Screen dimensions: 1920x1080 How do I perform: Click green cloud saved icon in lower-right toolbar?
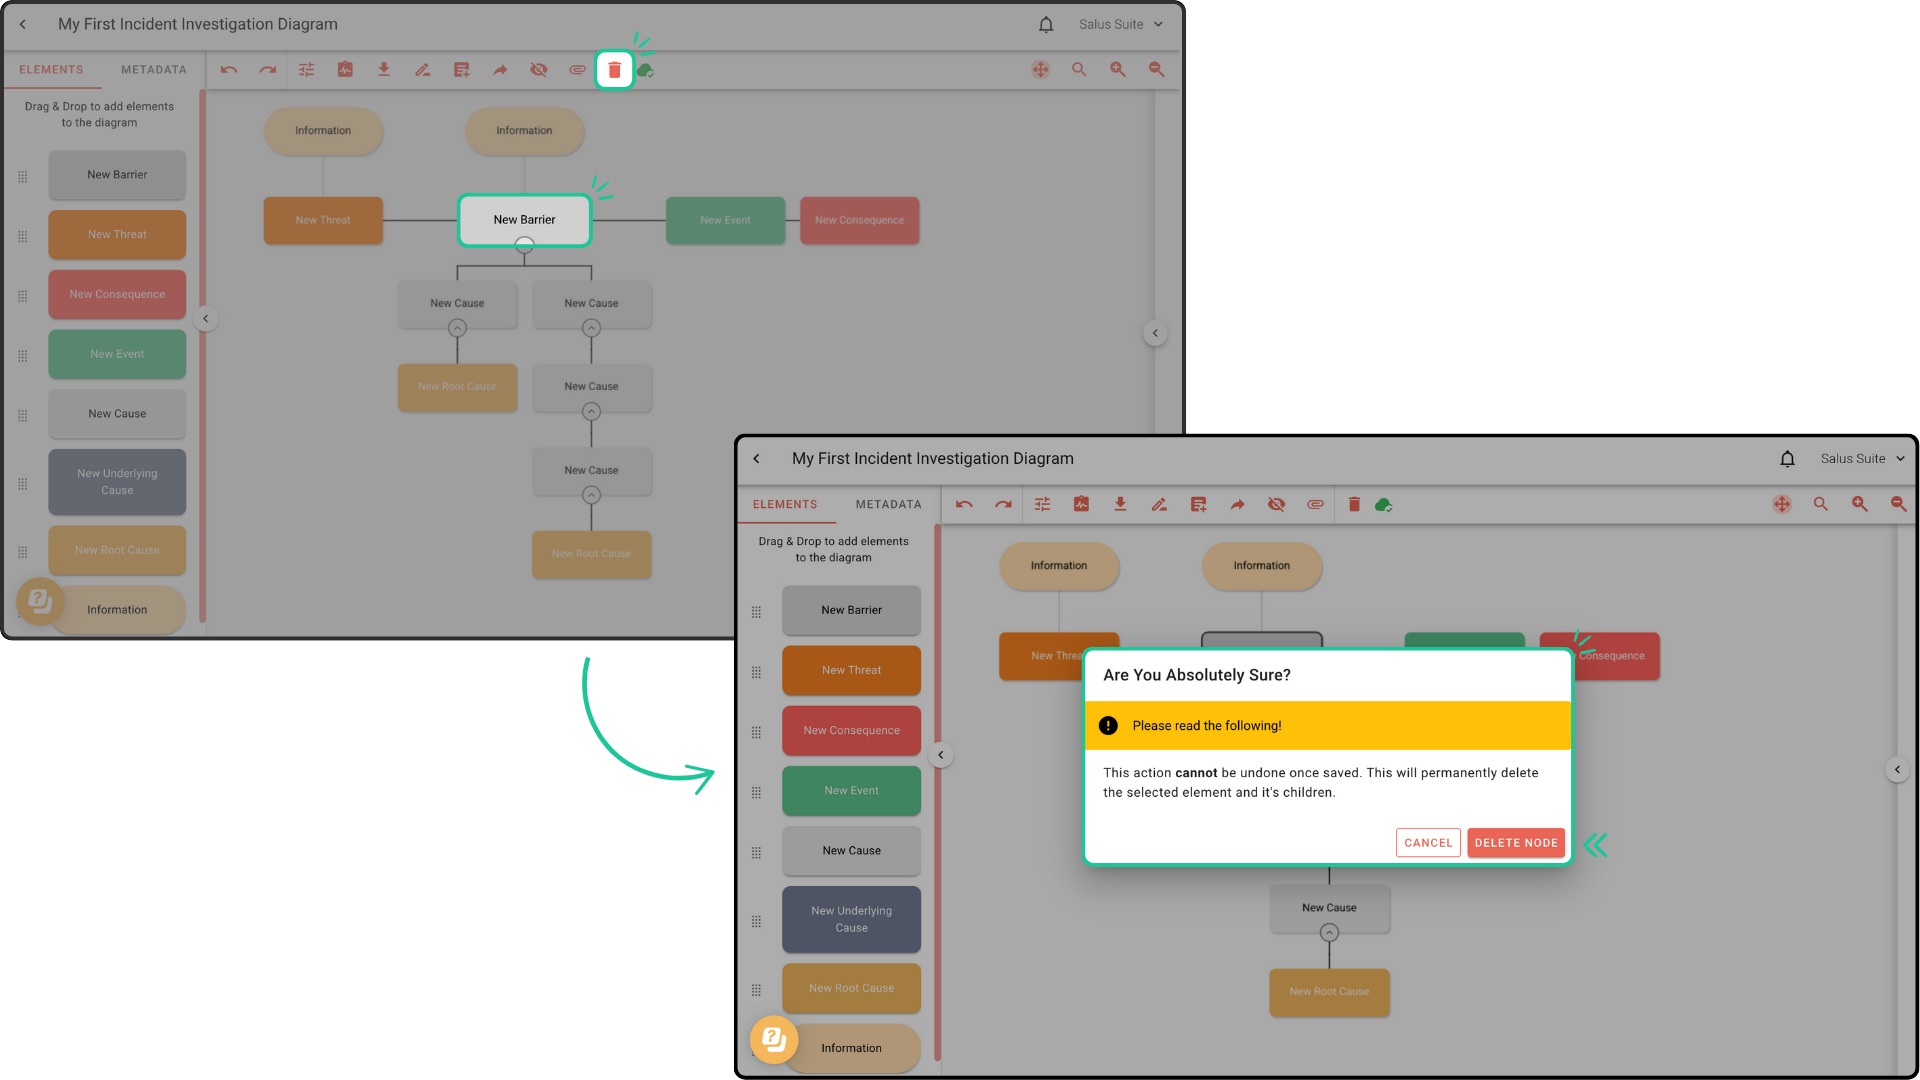pyautogui.click(x=1383, y=505)
